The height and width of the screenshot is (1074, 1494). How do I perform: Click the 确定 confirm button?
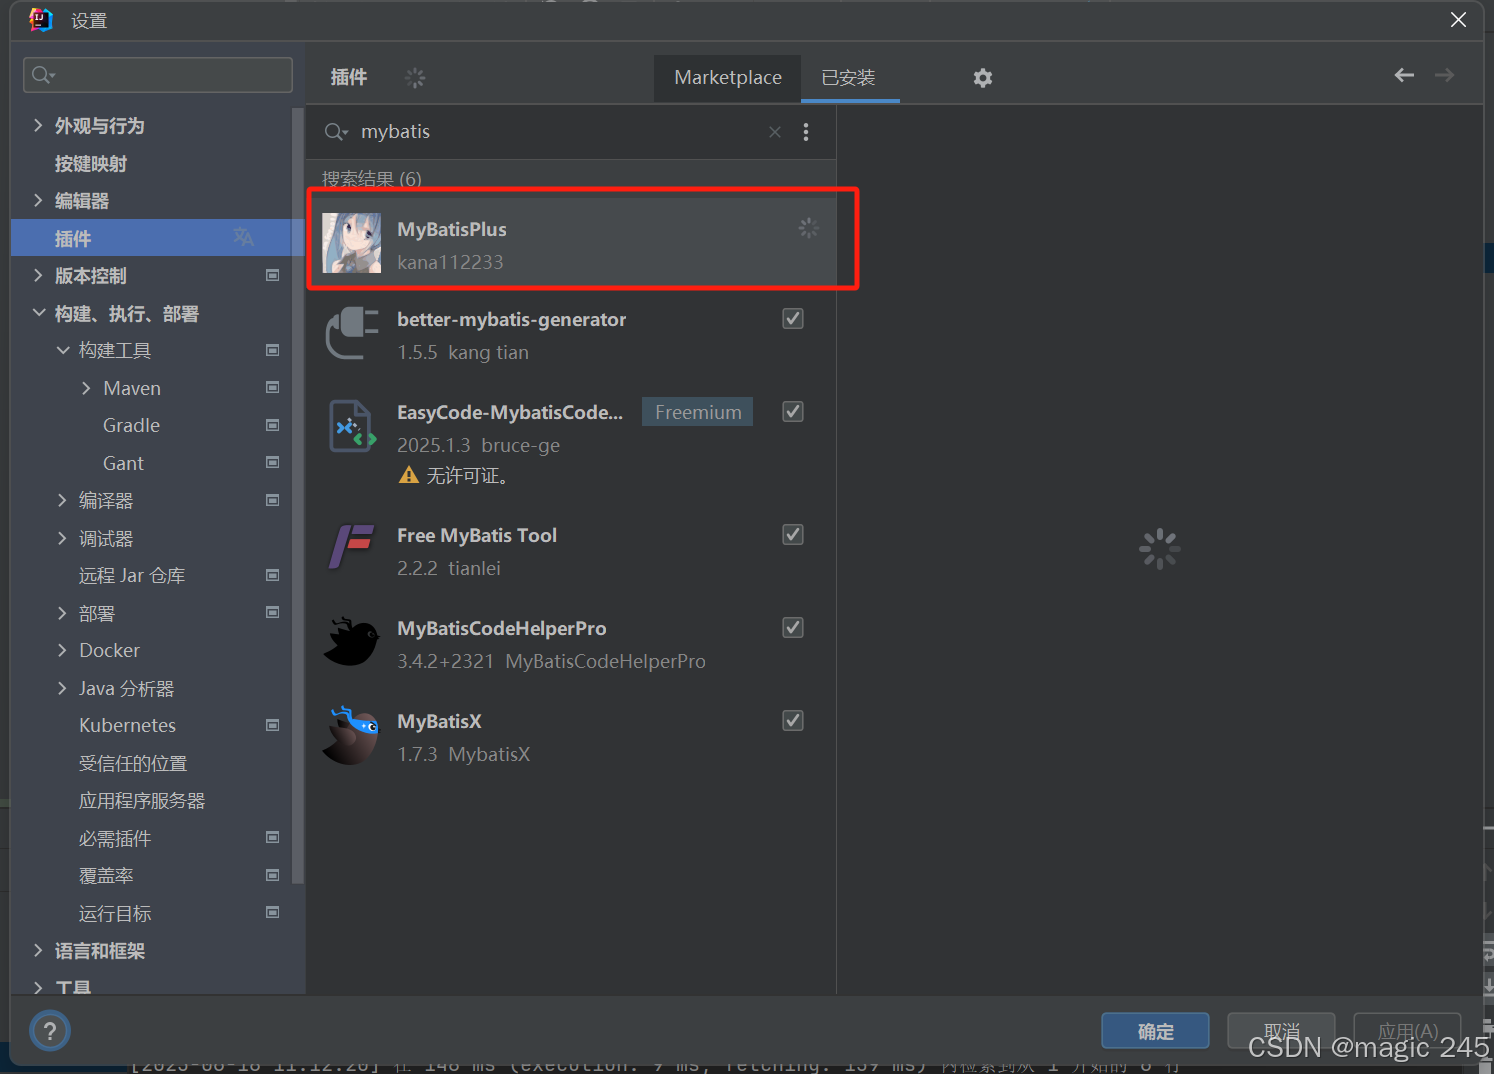[x=1155, y=1030]
